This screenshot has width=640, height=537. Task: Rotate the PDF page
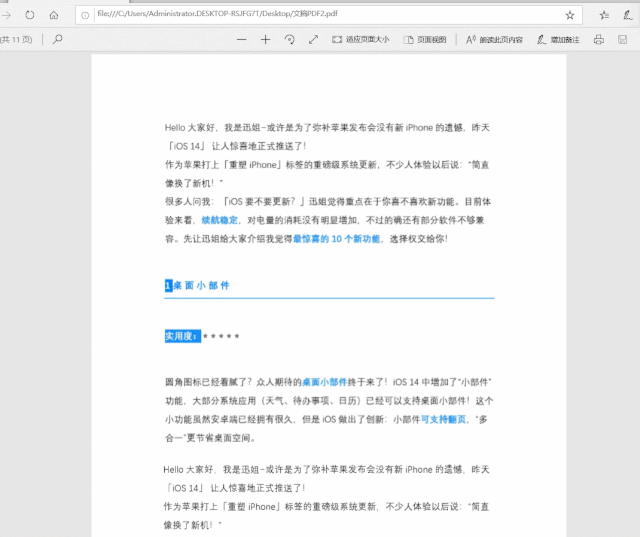pyautogui.click(x=289, y=40)
